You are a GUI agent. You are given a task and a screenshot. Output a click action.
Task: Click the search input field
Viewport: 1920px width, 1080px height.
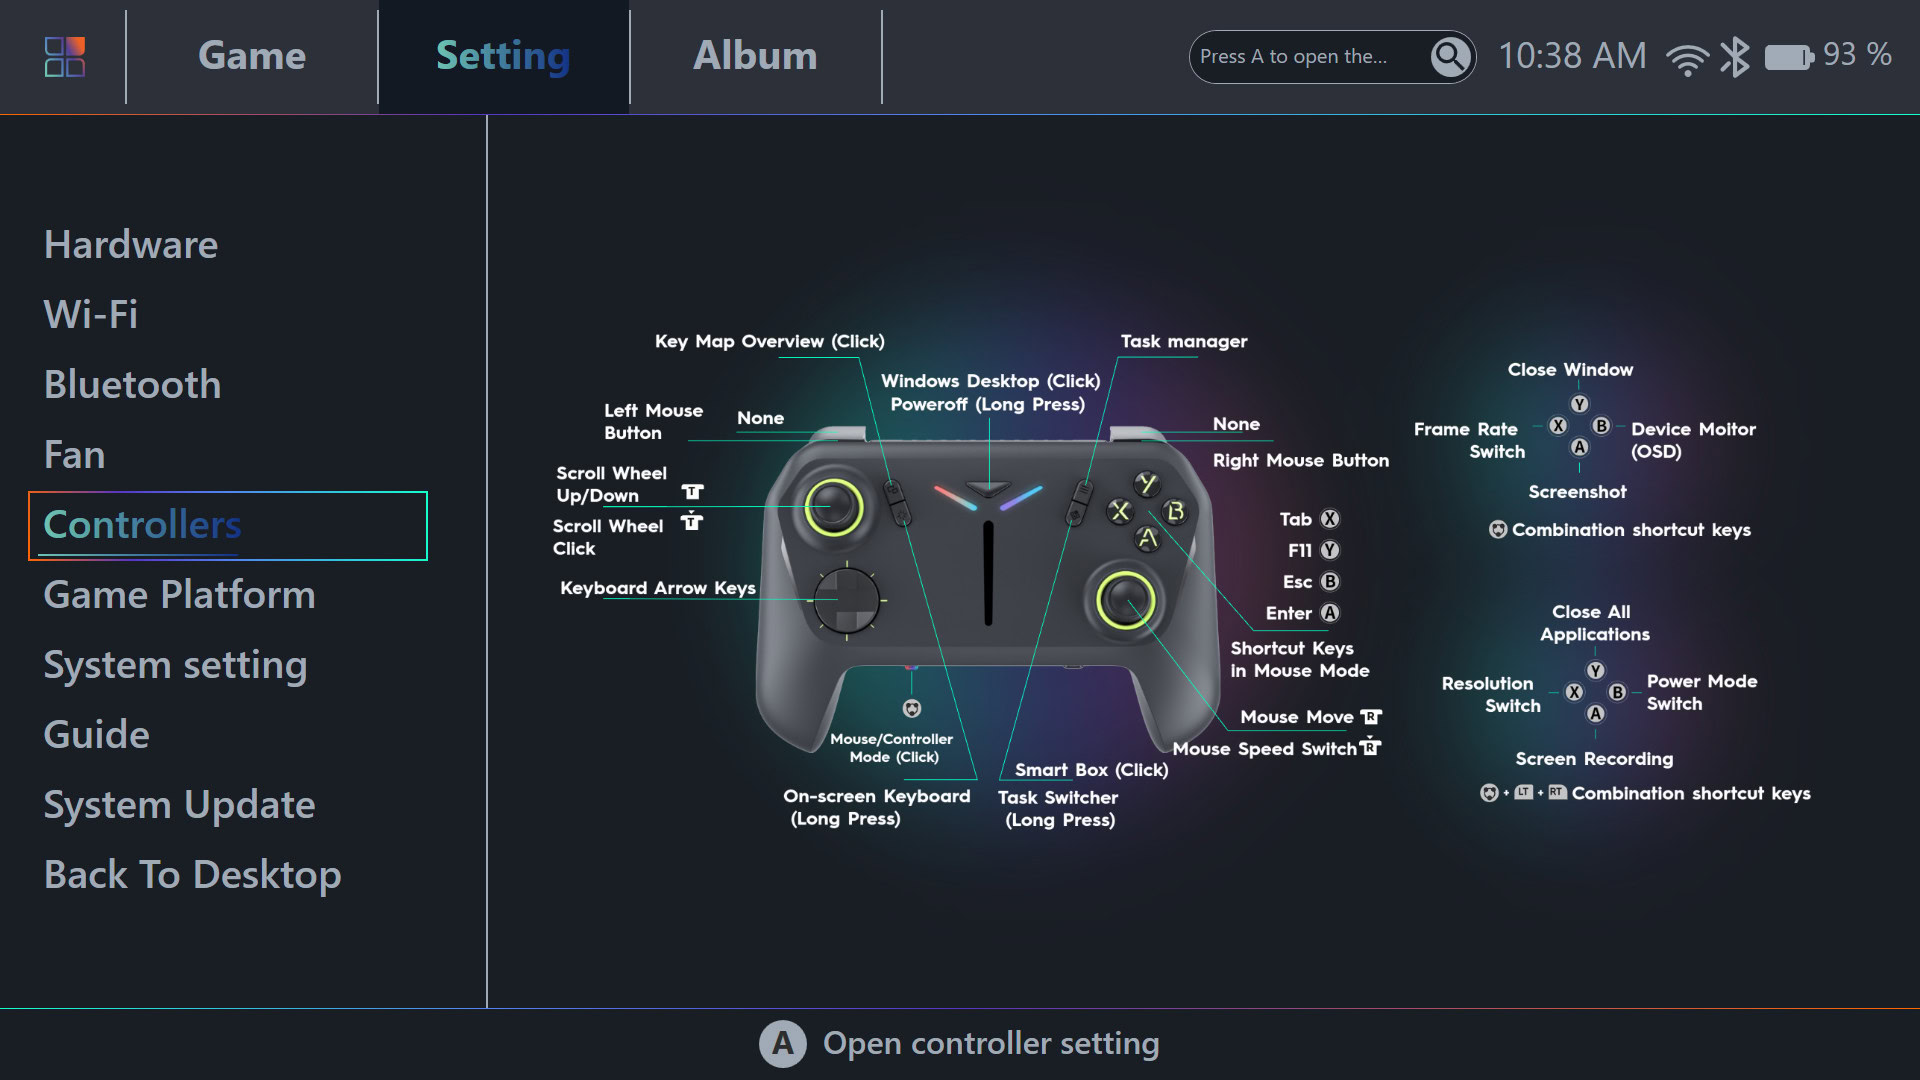1305,55
